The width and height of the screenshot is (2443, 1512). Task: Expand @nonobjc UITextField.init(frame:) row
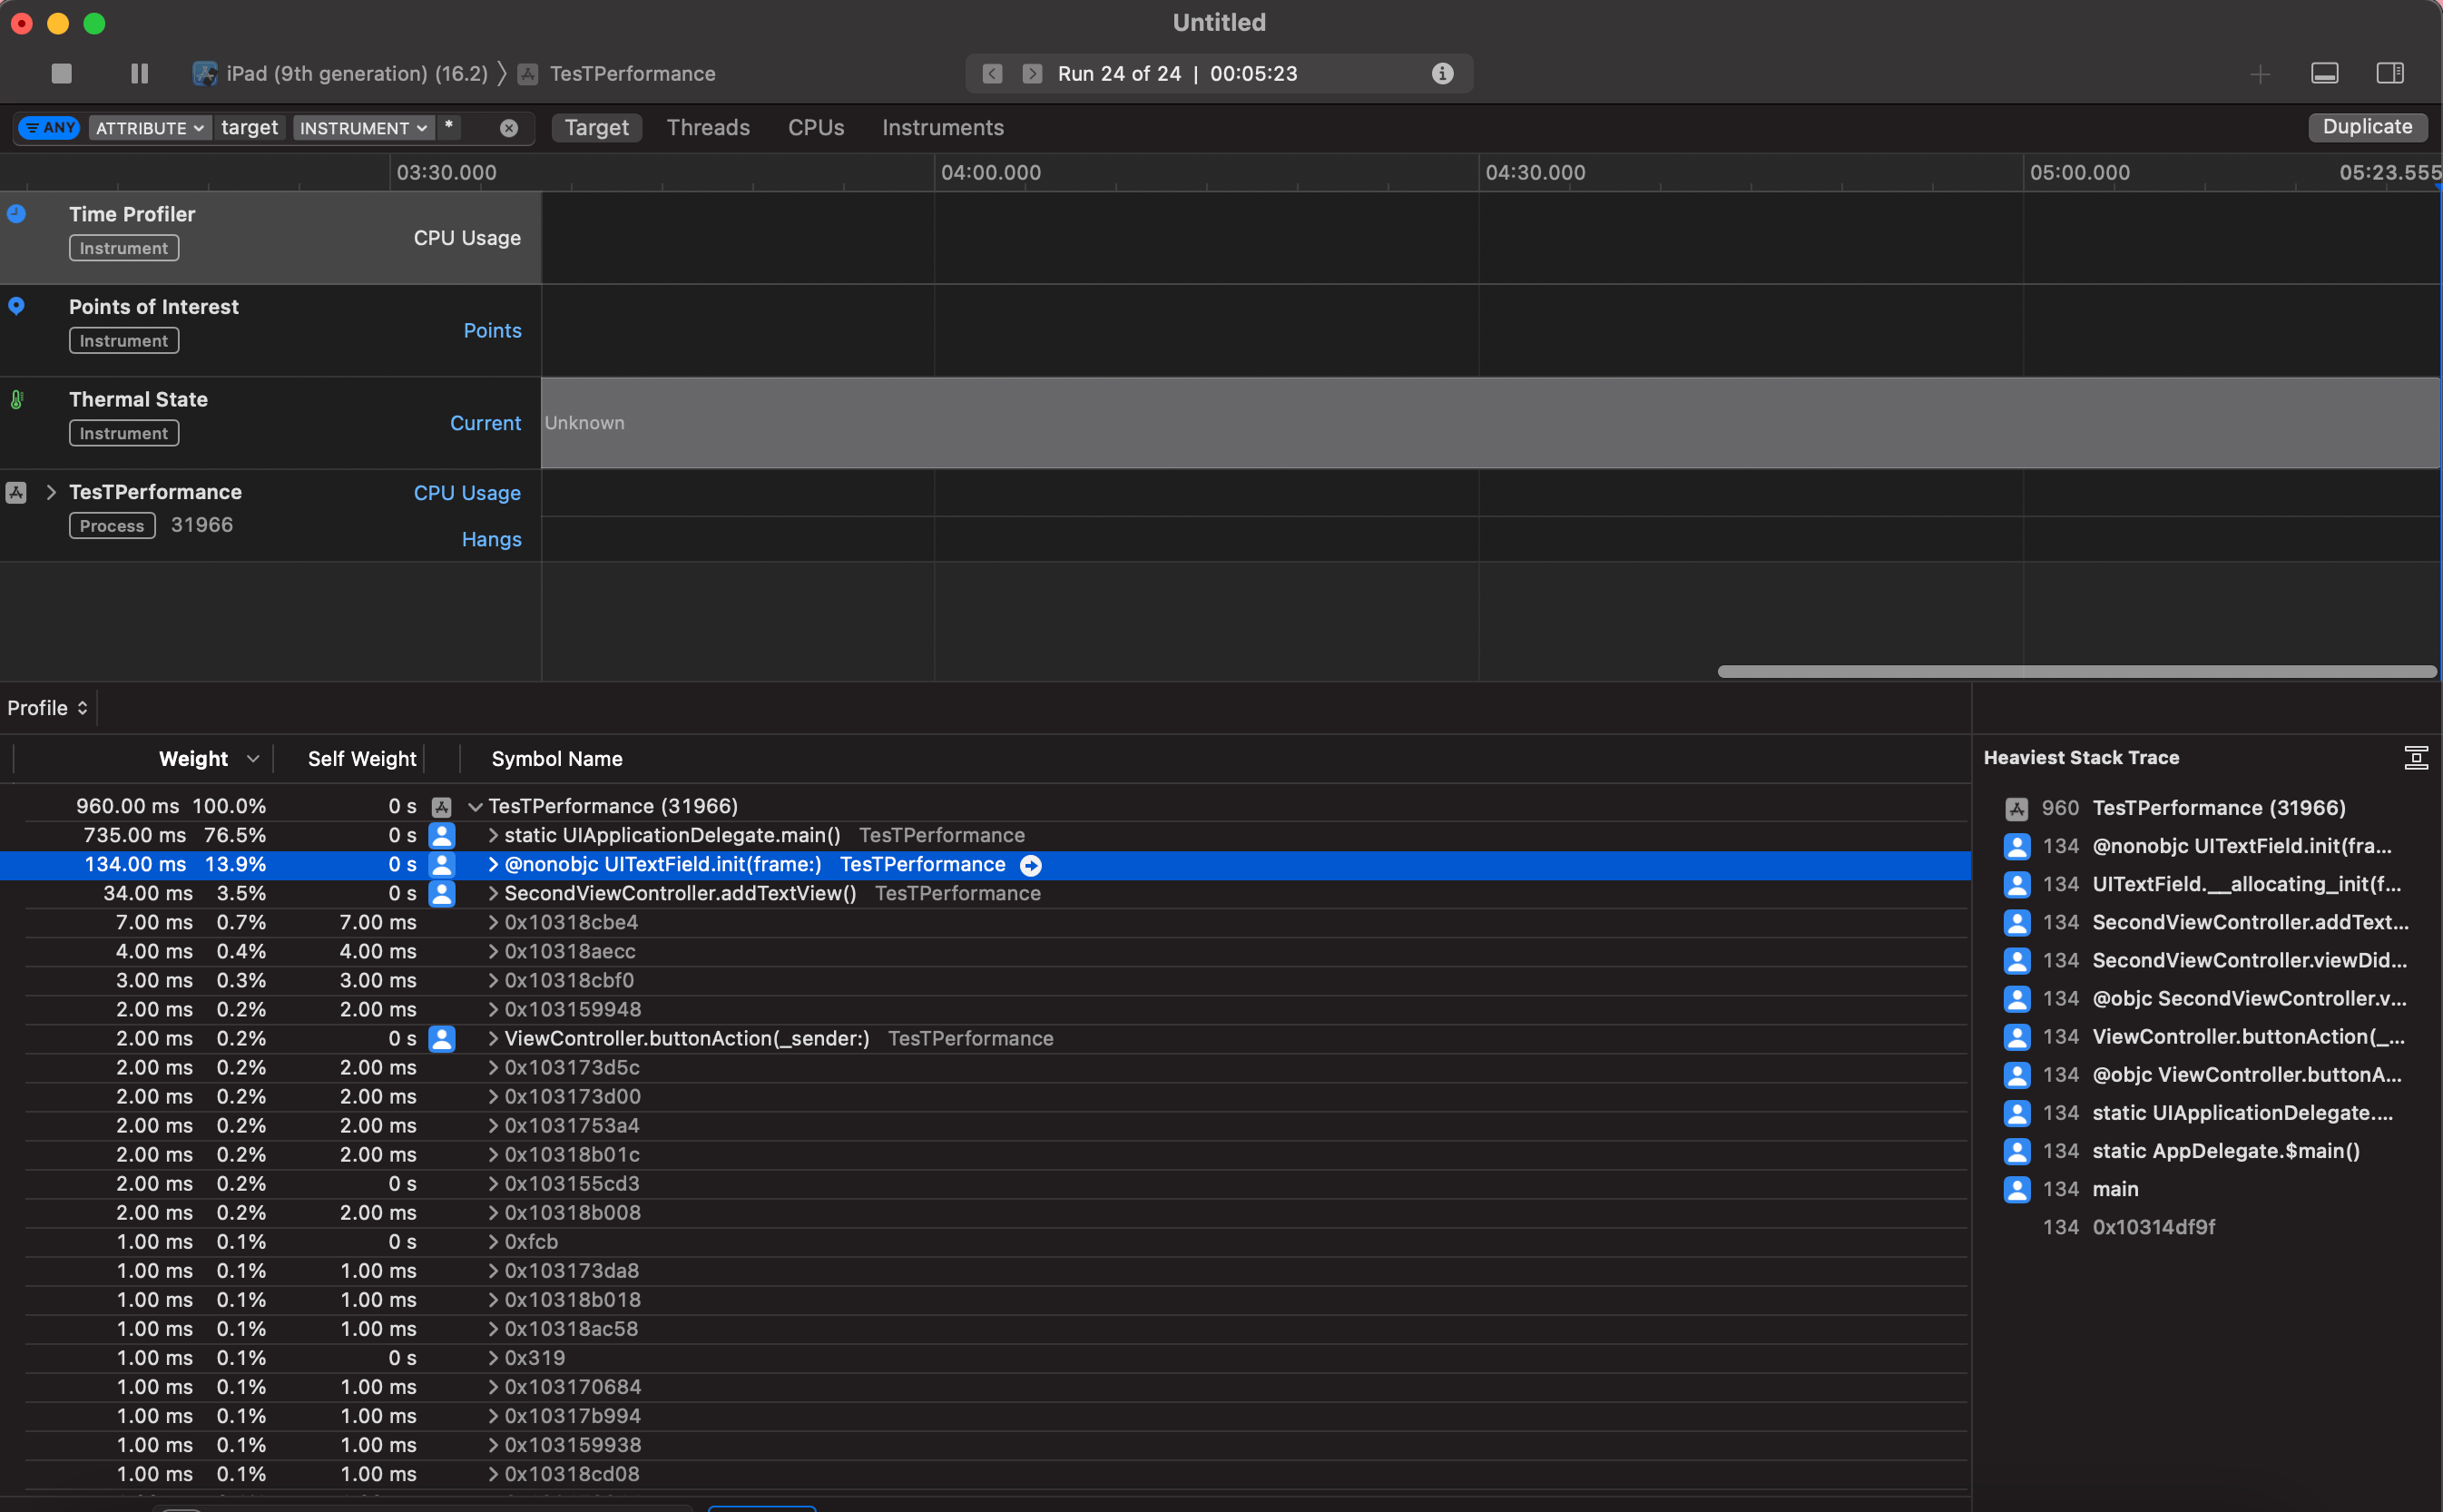point(493,865)
